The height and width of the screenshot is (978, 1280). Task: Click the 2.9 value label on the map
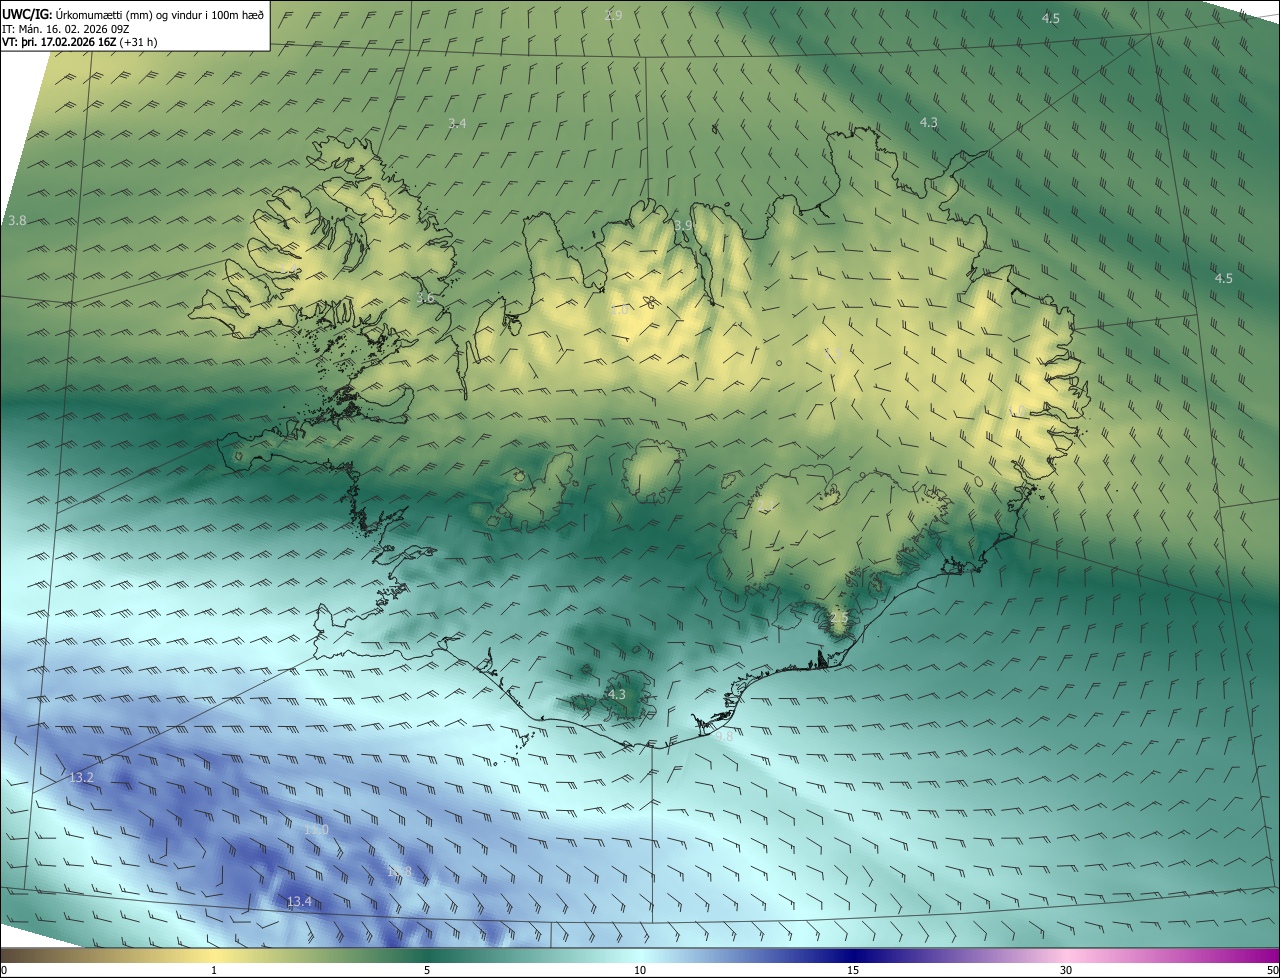point(613,15)
